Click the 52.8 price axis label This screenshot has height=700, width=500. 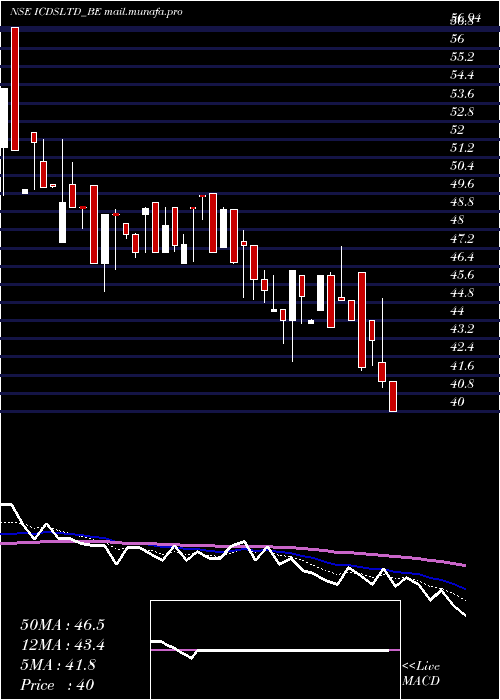click(x=462, y=111)
